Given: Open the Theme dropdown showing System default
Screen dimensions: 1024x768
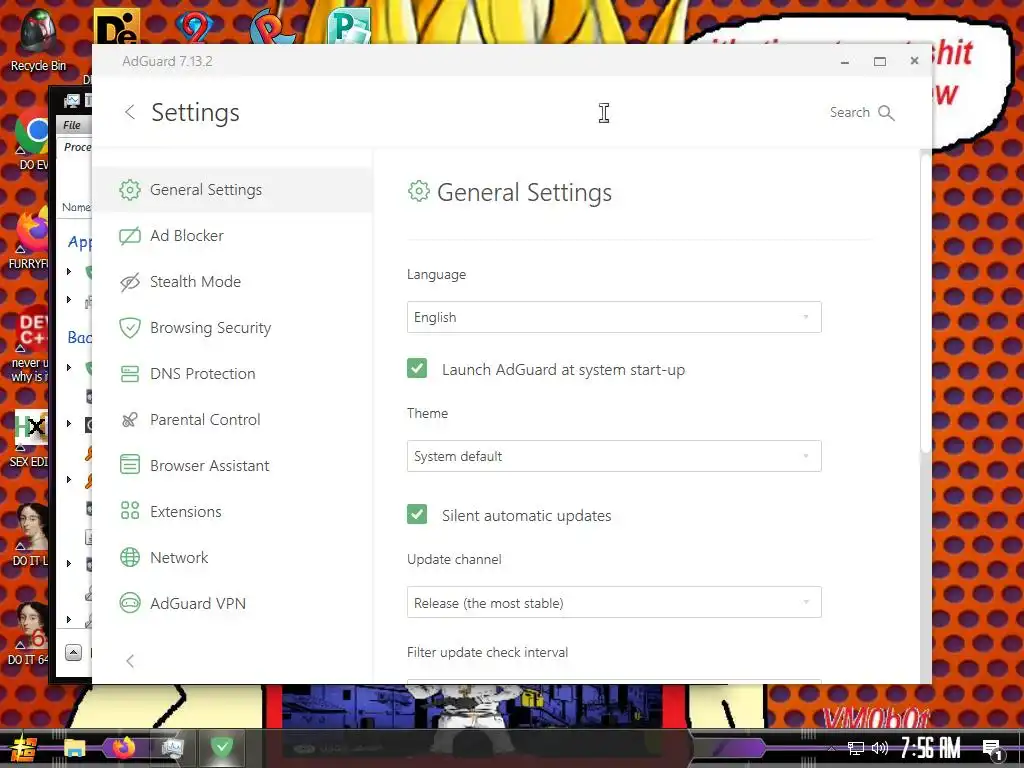Looking at the screenshot, I should [614, 456].
